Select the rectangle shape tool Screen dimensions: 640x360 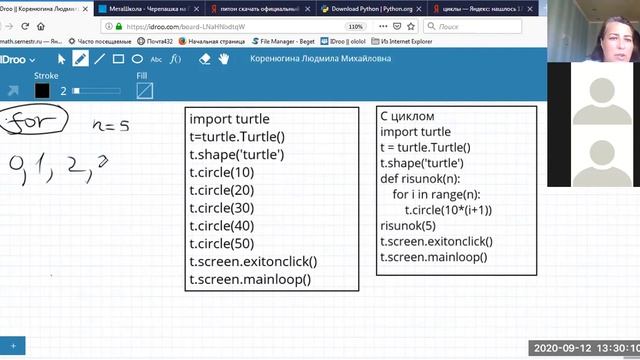point(118,59)
